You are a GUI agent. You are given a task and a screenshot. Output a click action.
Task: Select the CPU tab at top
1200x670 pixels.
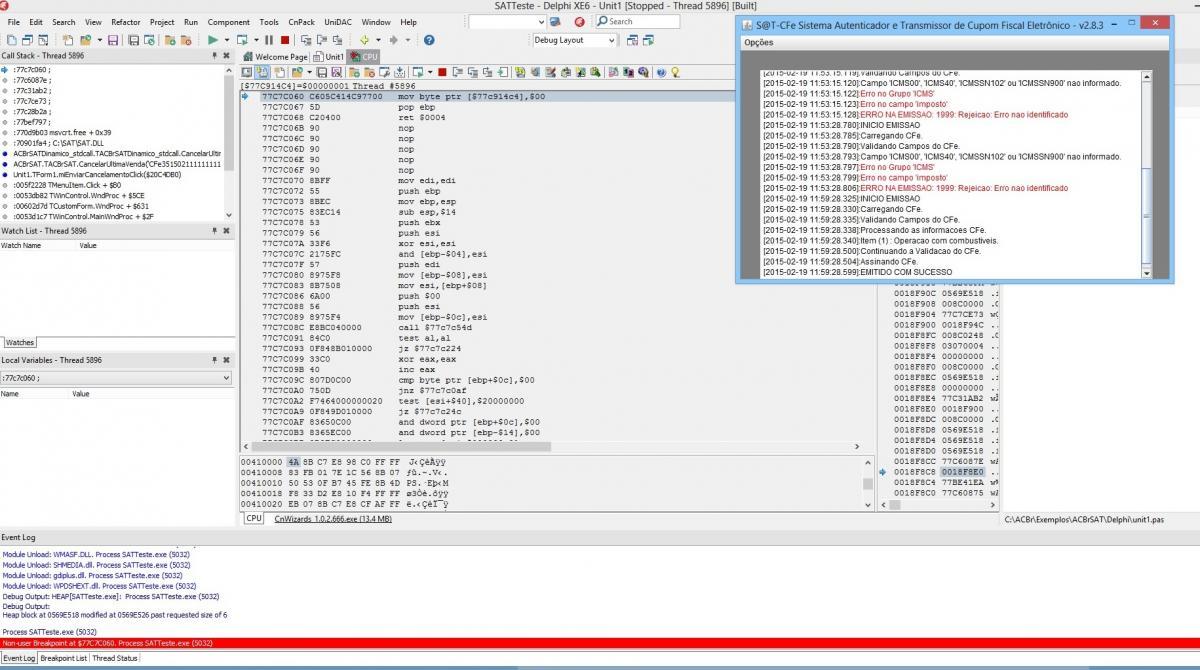tap(364, 57)
